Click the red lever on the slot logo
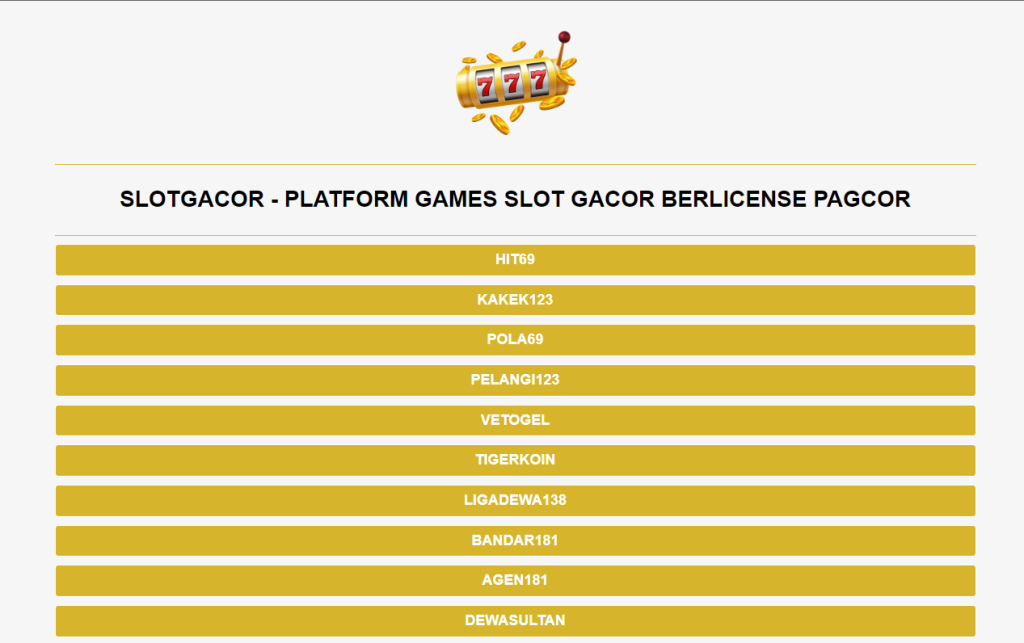 coord(564,35)
